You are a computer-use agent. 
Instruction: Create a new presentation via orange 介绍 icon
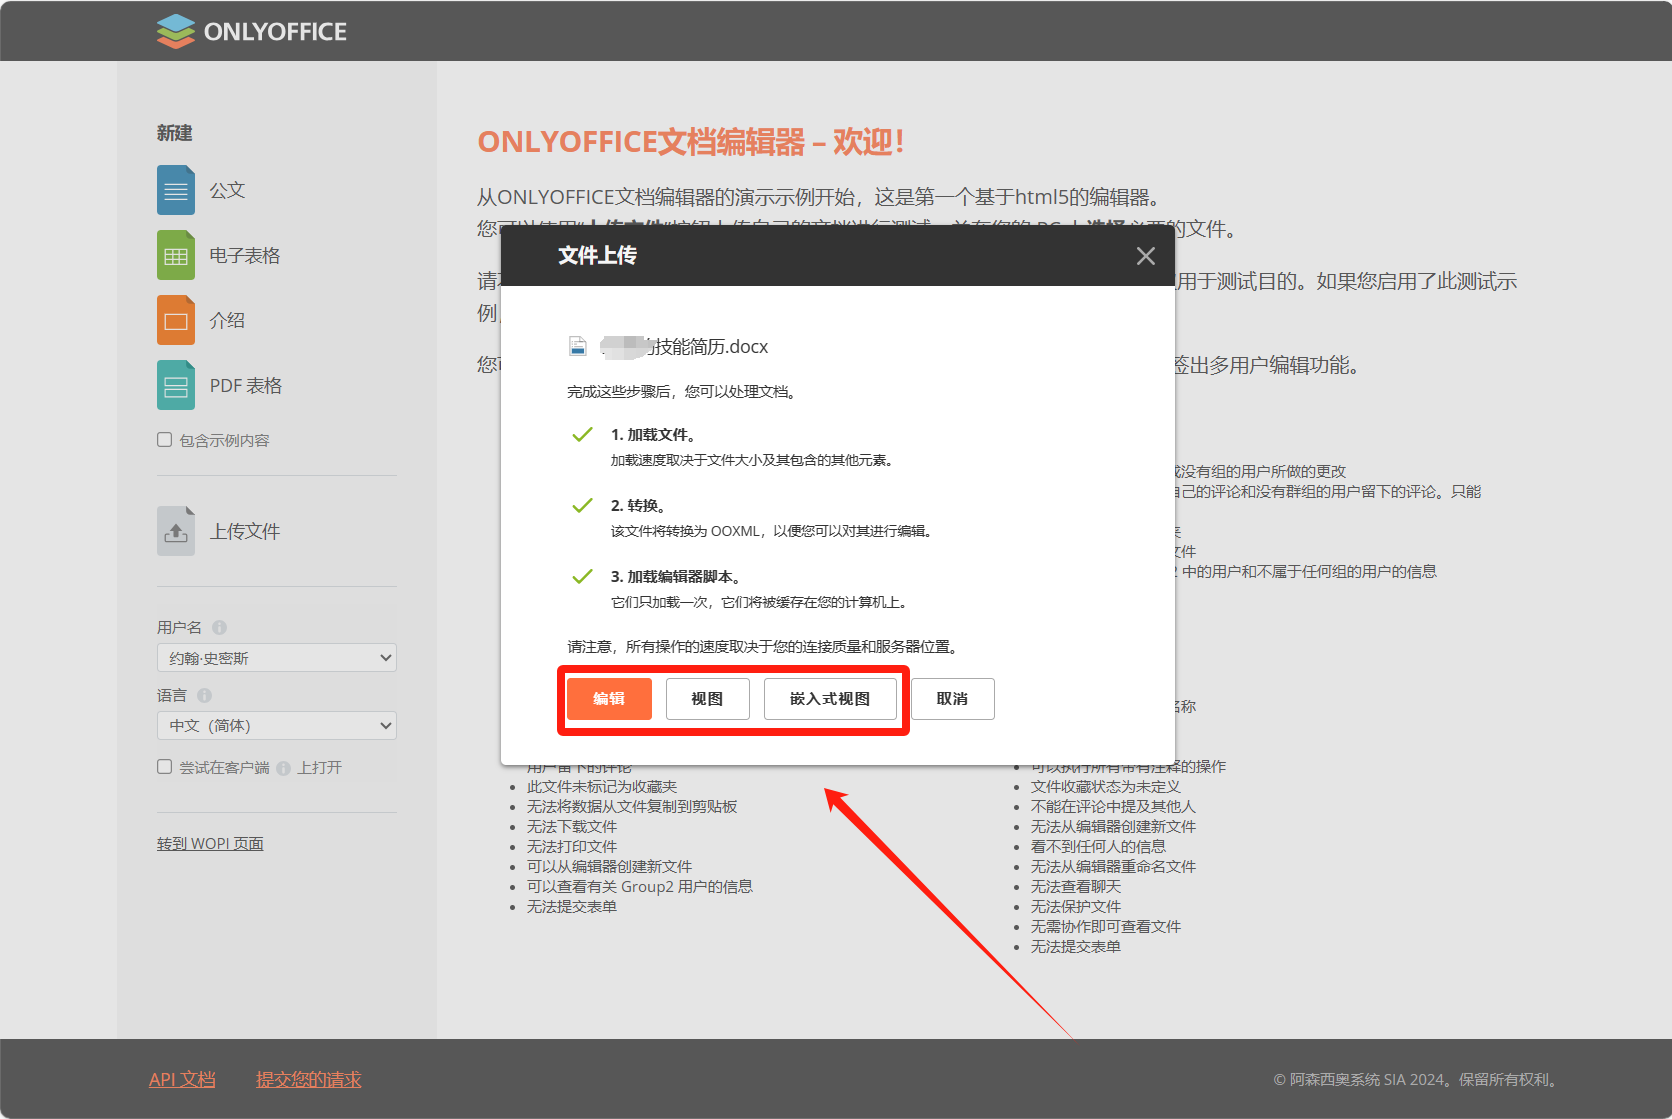[176, 320]
